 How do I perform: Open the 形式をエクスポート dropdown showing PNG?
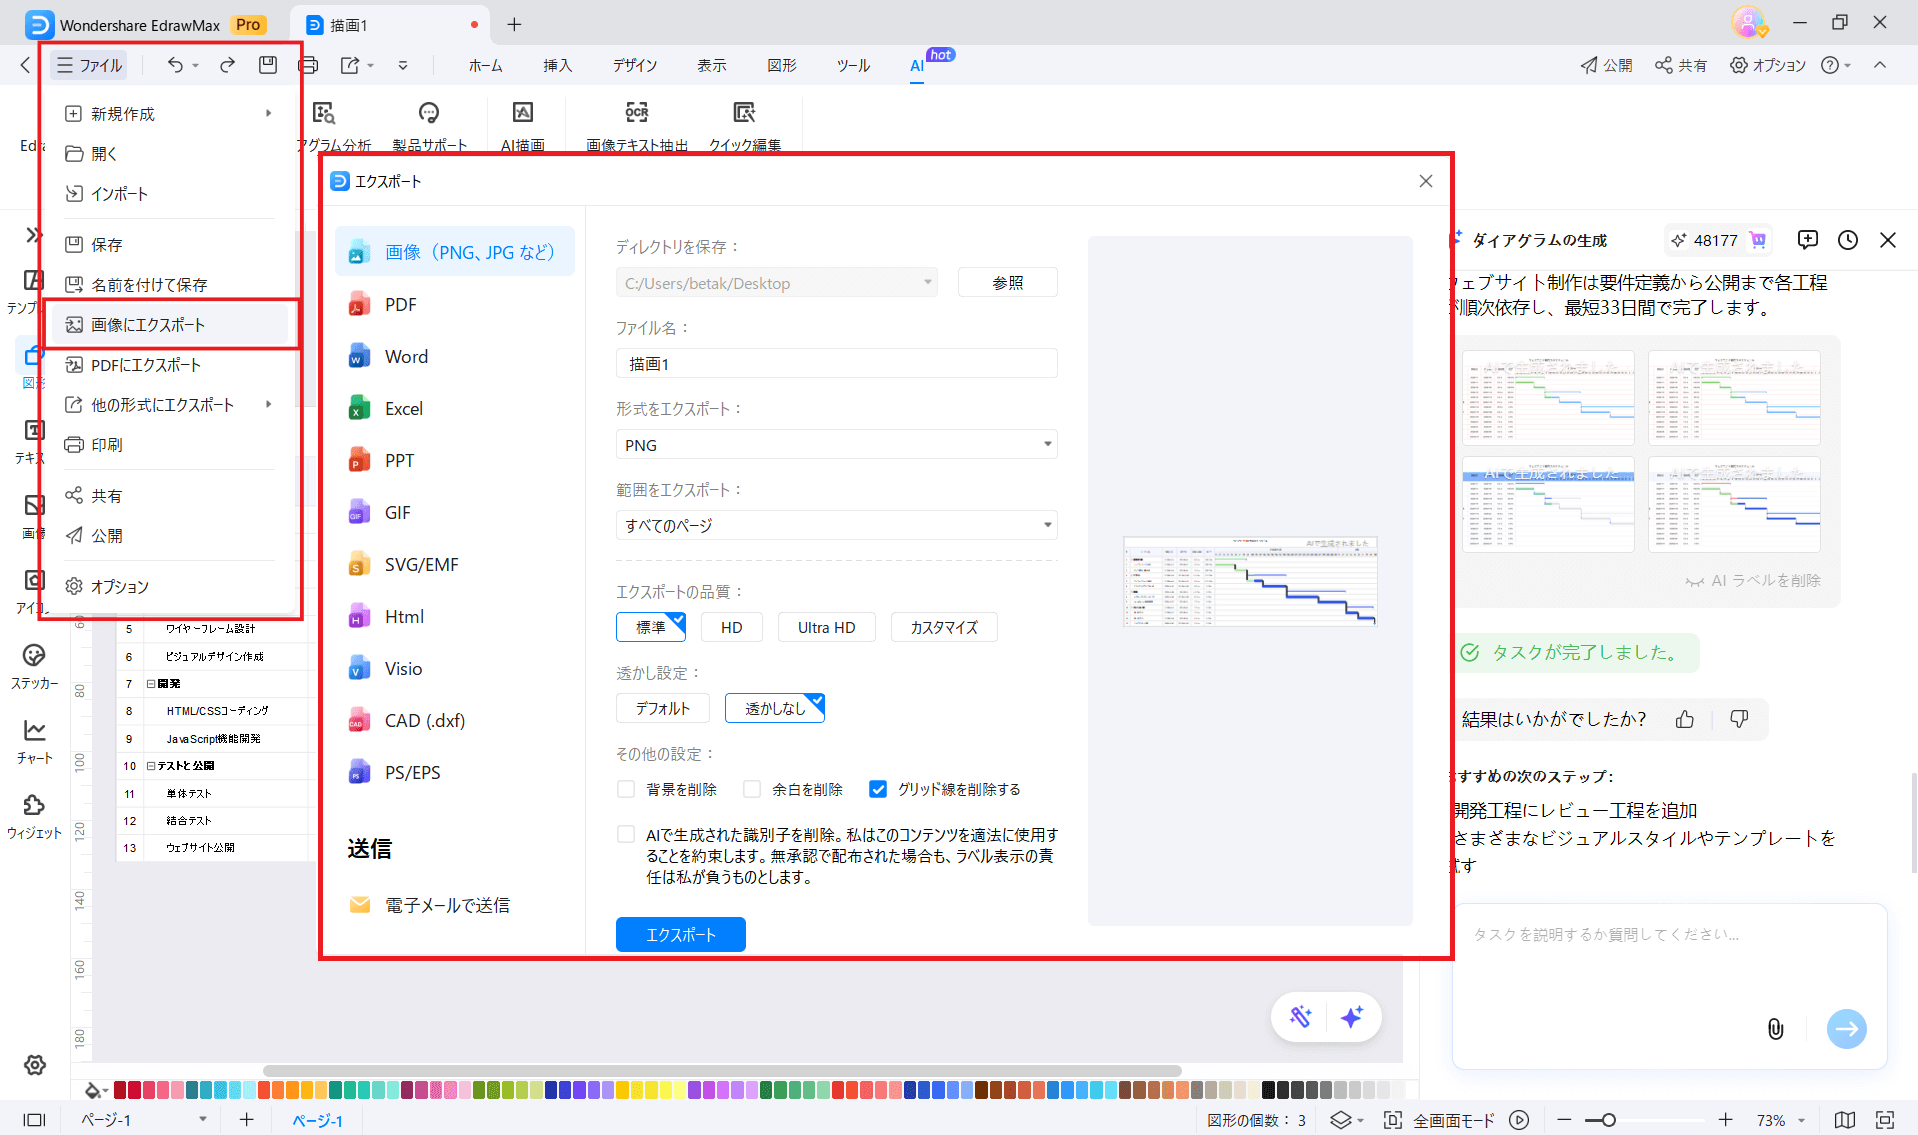pos(836,444)
